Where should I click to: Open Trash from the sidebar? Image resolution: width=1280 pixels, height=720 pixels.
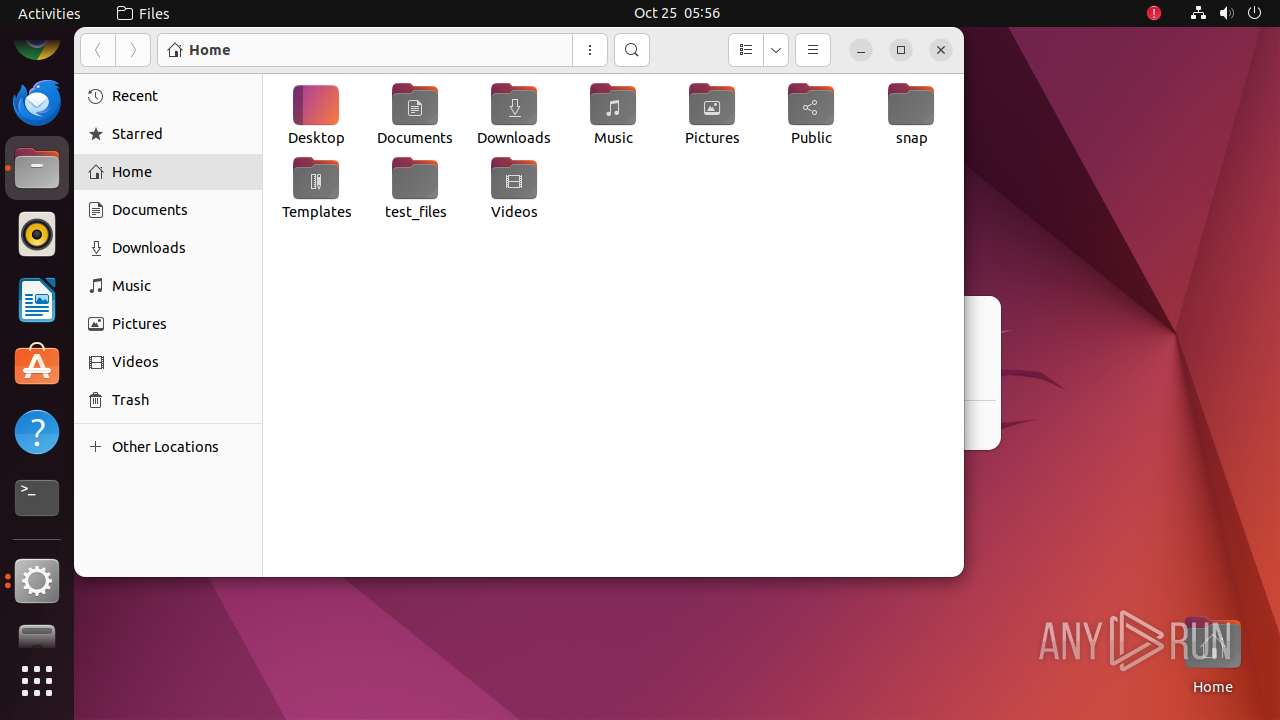168,400
